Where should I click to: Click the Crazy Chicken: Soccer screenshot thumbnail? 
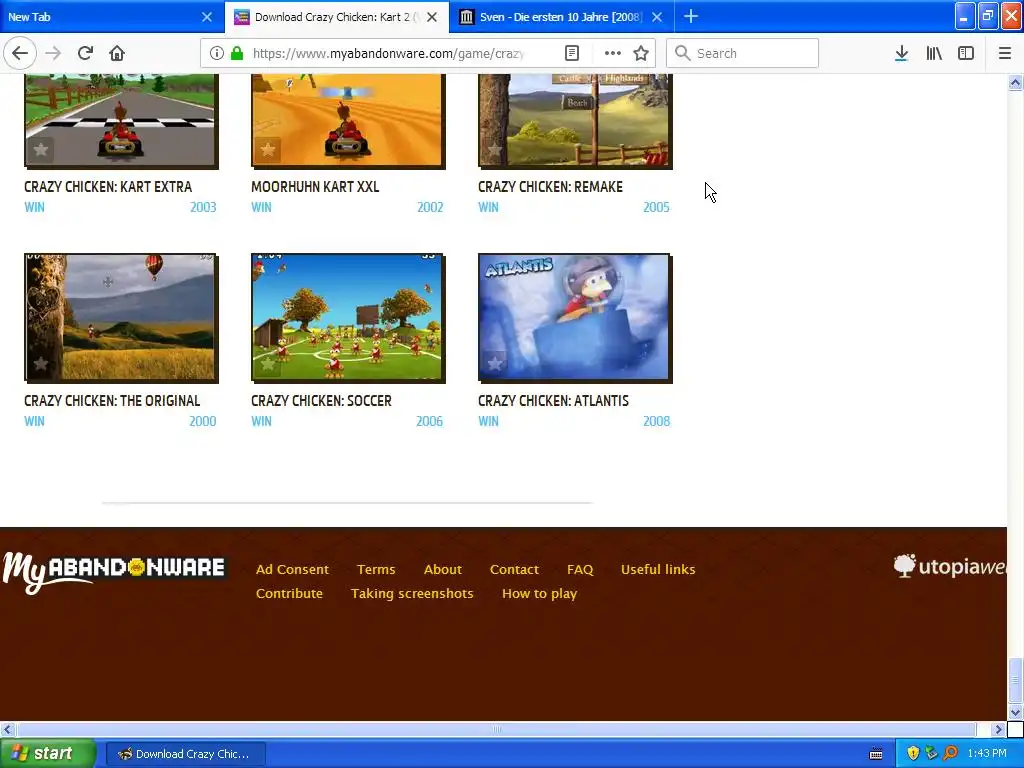(x=348, y=318)
